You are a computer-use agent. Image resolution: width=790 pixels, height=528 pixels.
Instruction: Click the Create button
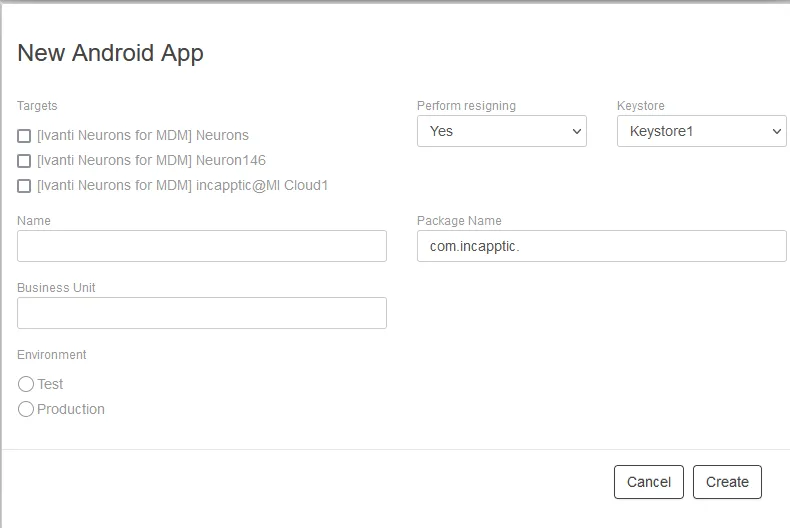tap(727, 482)
